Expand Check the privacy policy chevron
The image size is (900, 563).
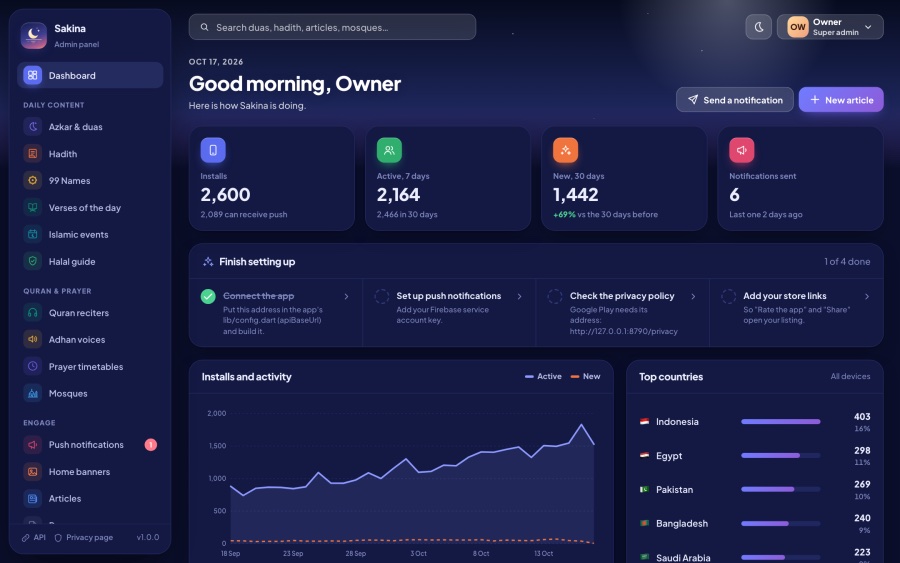693,296
